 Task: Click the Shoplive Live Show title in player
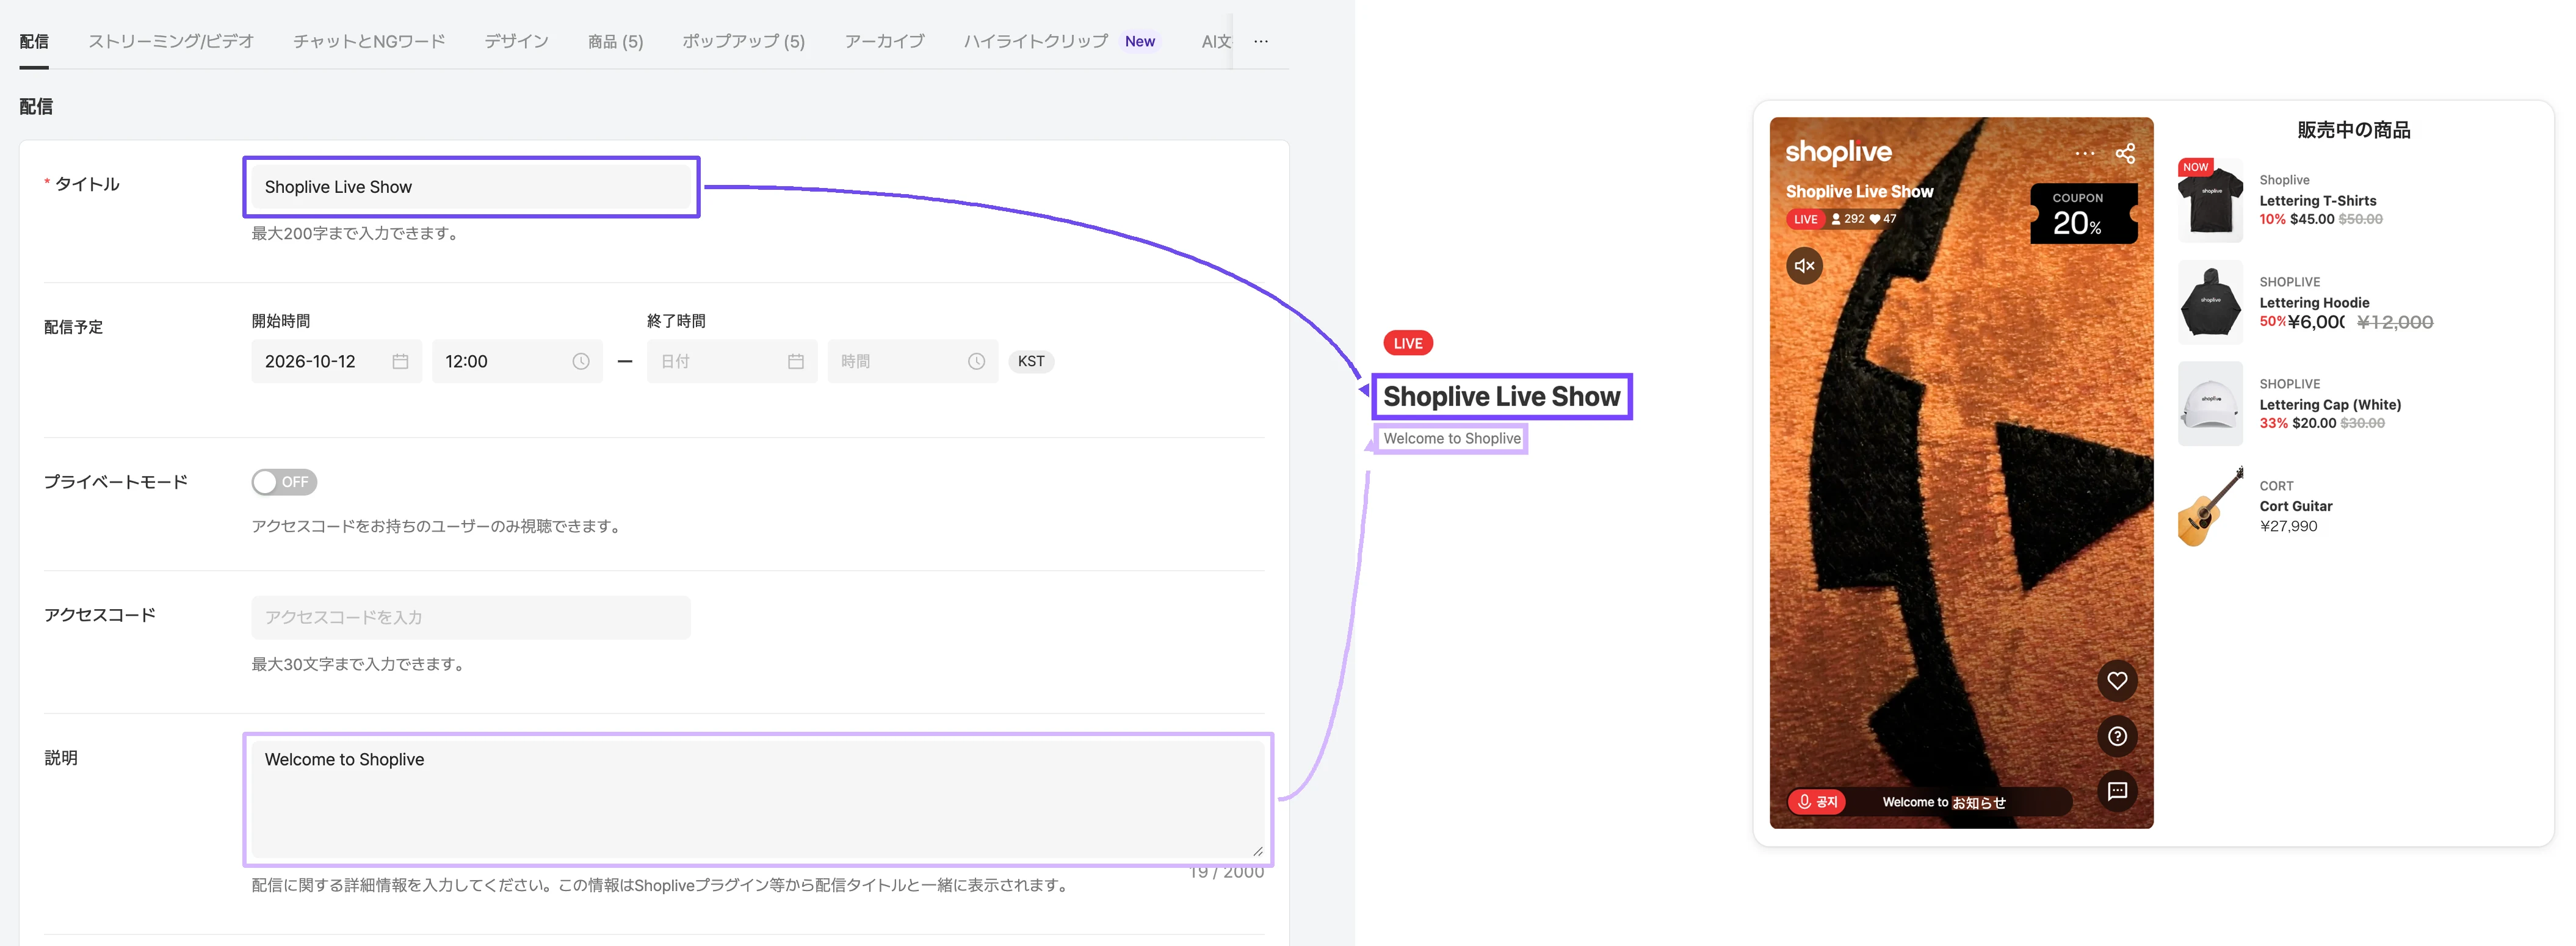[x=1859, y=191]
